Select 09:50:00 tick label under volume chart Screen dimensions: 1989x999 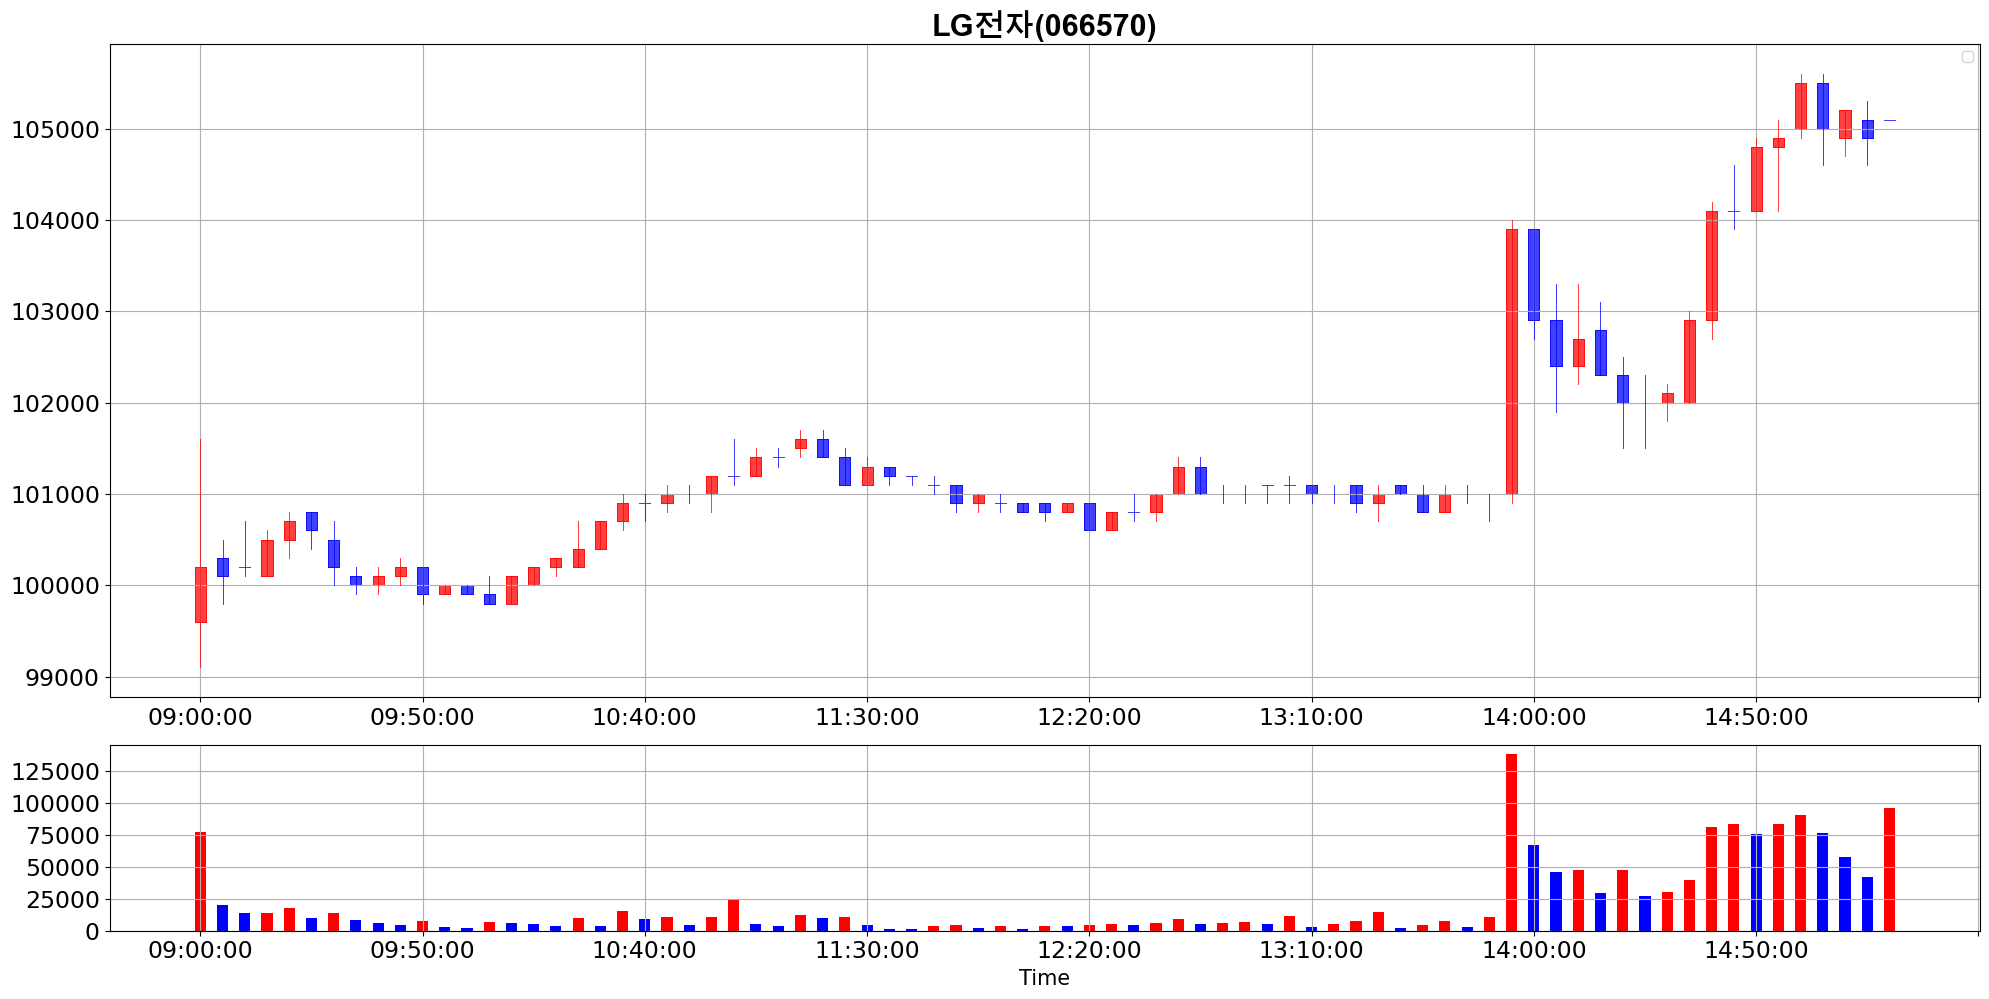[422, 951]
